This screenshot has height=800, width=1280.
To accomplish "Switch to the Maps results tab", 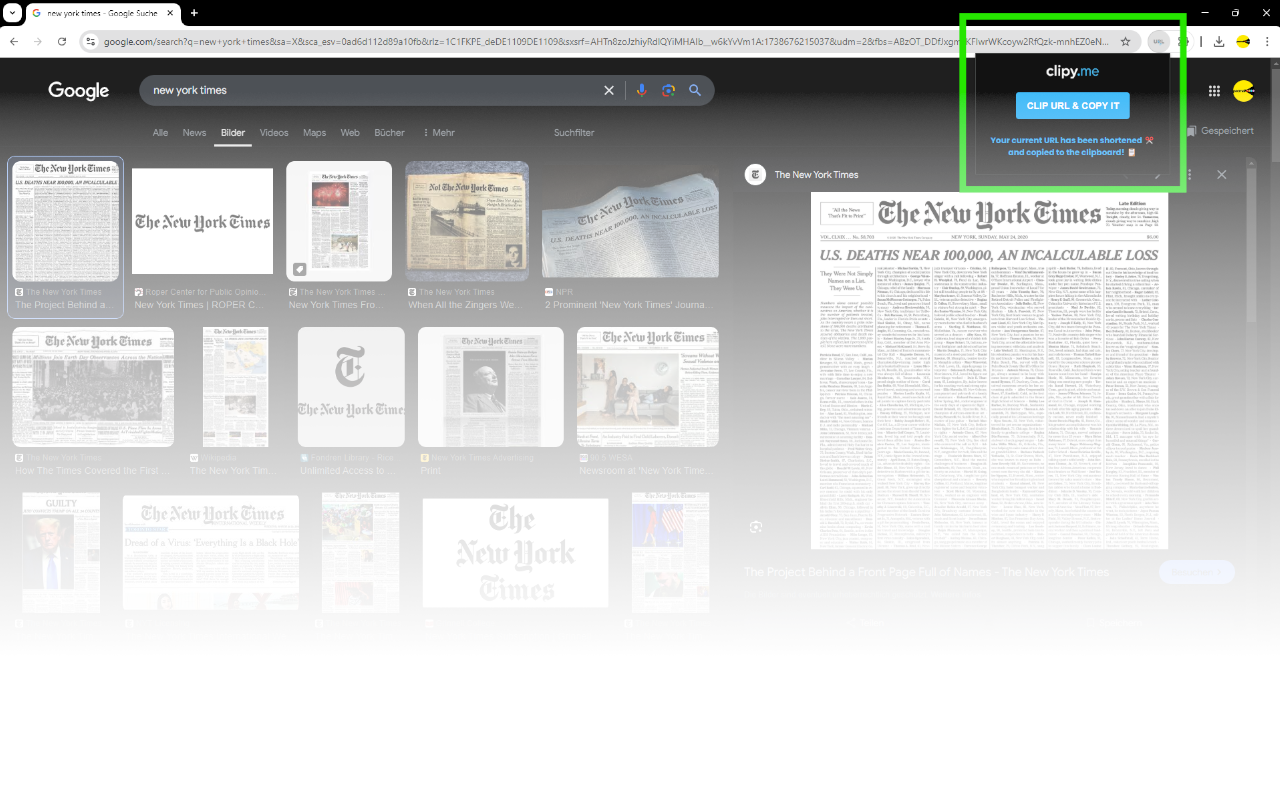I will click(314, 132).
